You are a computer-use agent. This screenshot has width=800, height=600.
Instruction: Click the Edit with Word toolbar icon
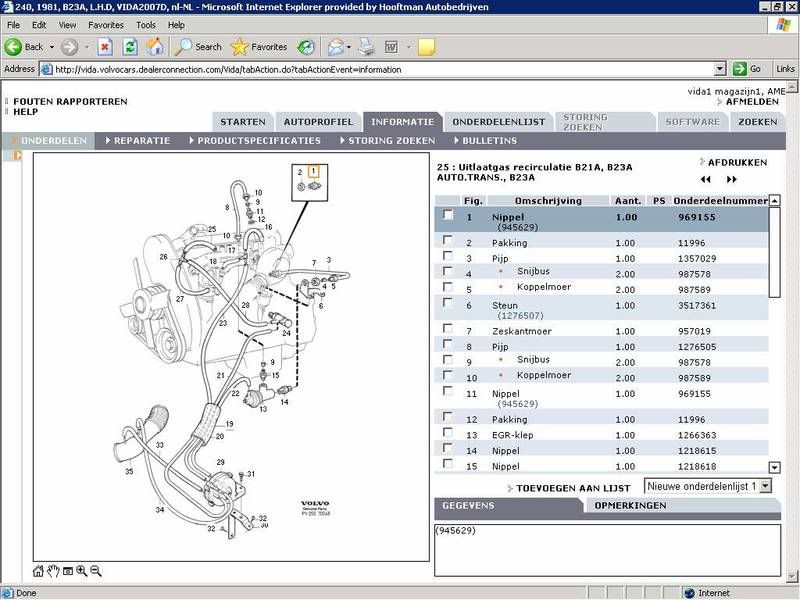pos(391,47)
